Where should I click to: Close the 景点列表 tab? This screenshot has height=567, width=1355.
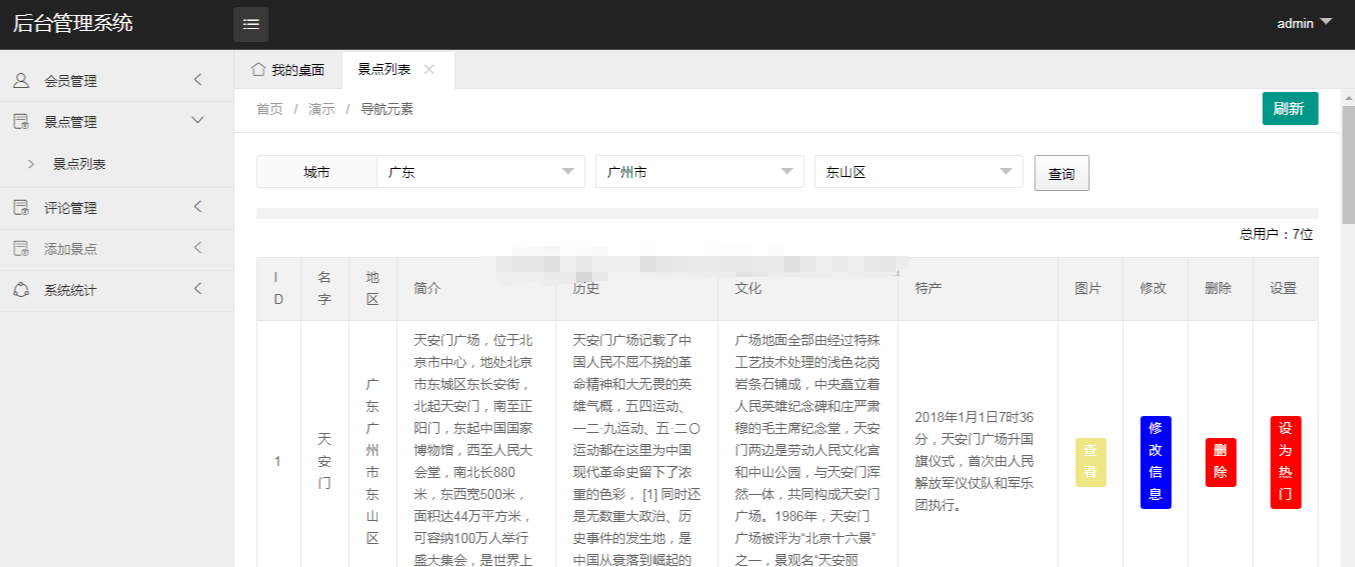(429, 69)
